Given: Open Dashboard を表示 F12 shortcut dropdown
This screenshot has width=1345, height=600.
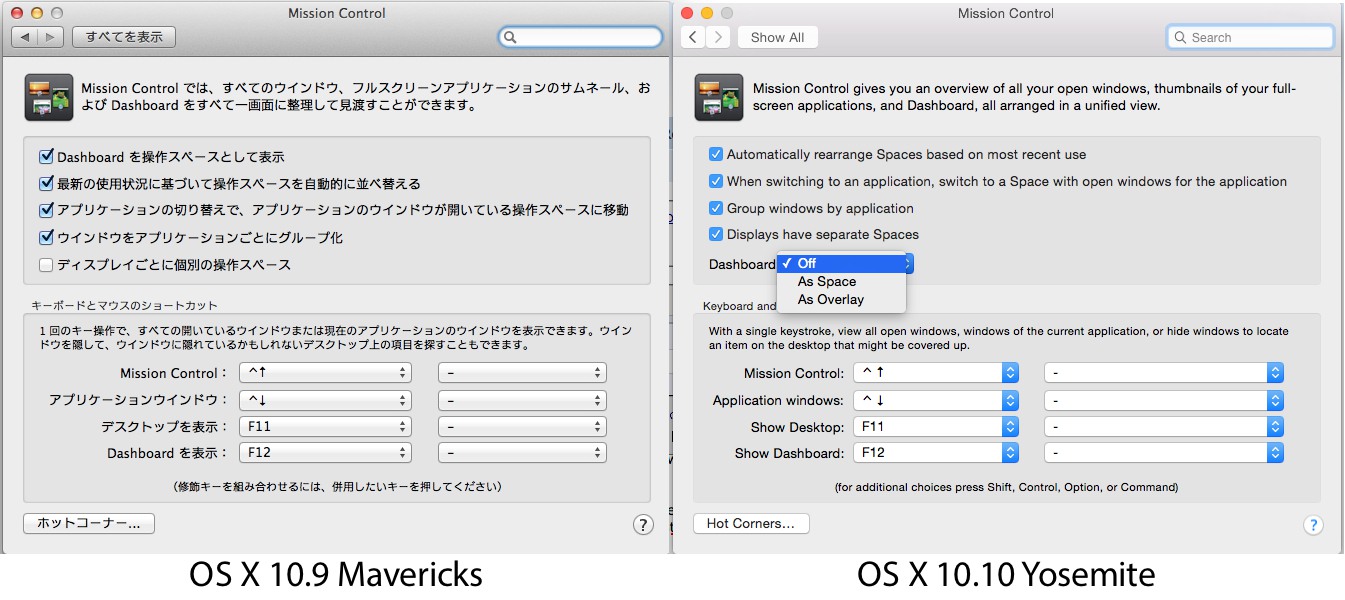Looking at the screenshot, I should pos(325,453).
